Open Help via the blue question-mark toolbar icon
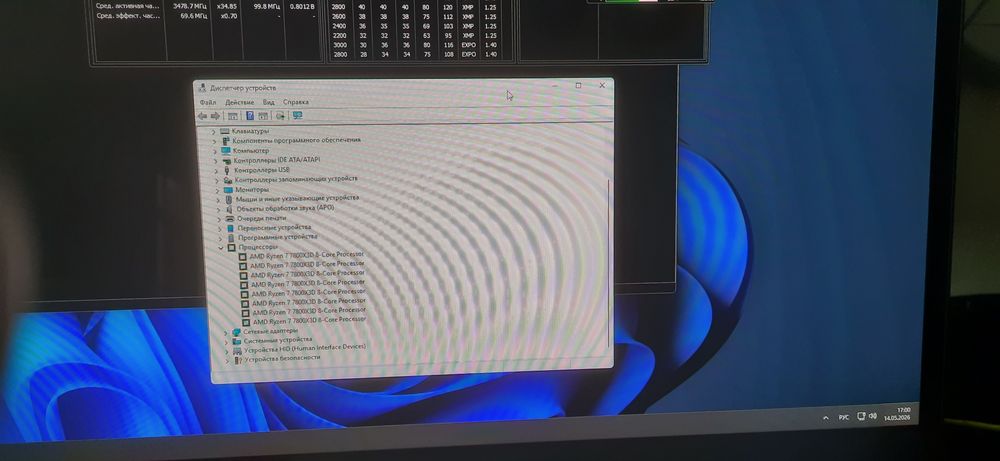 (x=250, y=115)
